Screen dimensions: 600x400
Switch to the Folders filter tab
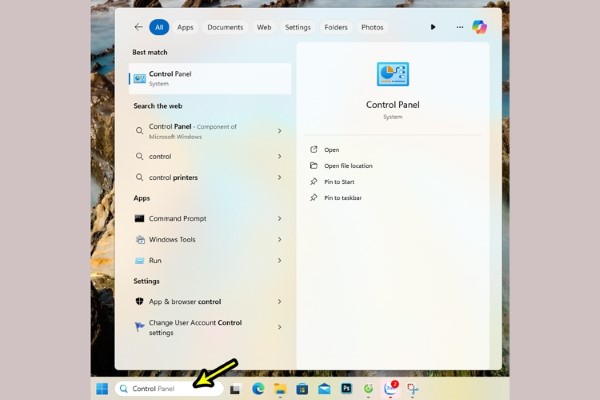tap(336, 27)
